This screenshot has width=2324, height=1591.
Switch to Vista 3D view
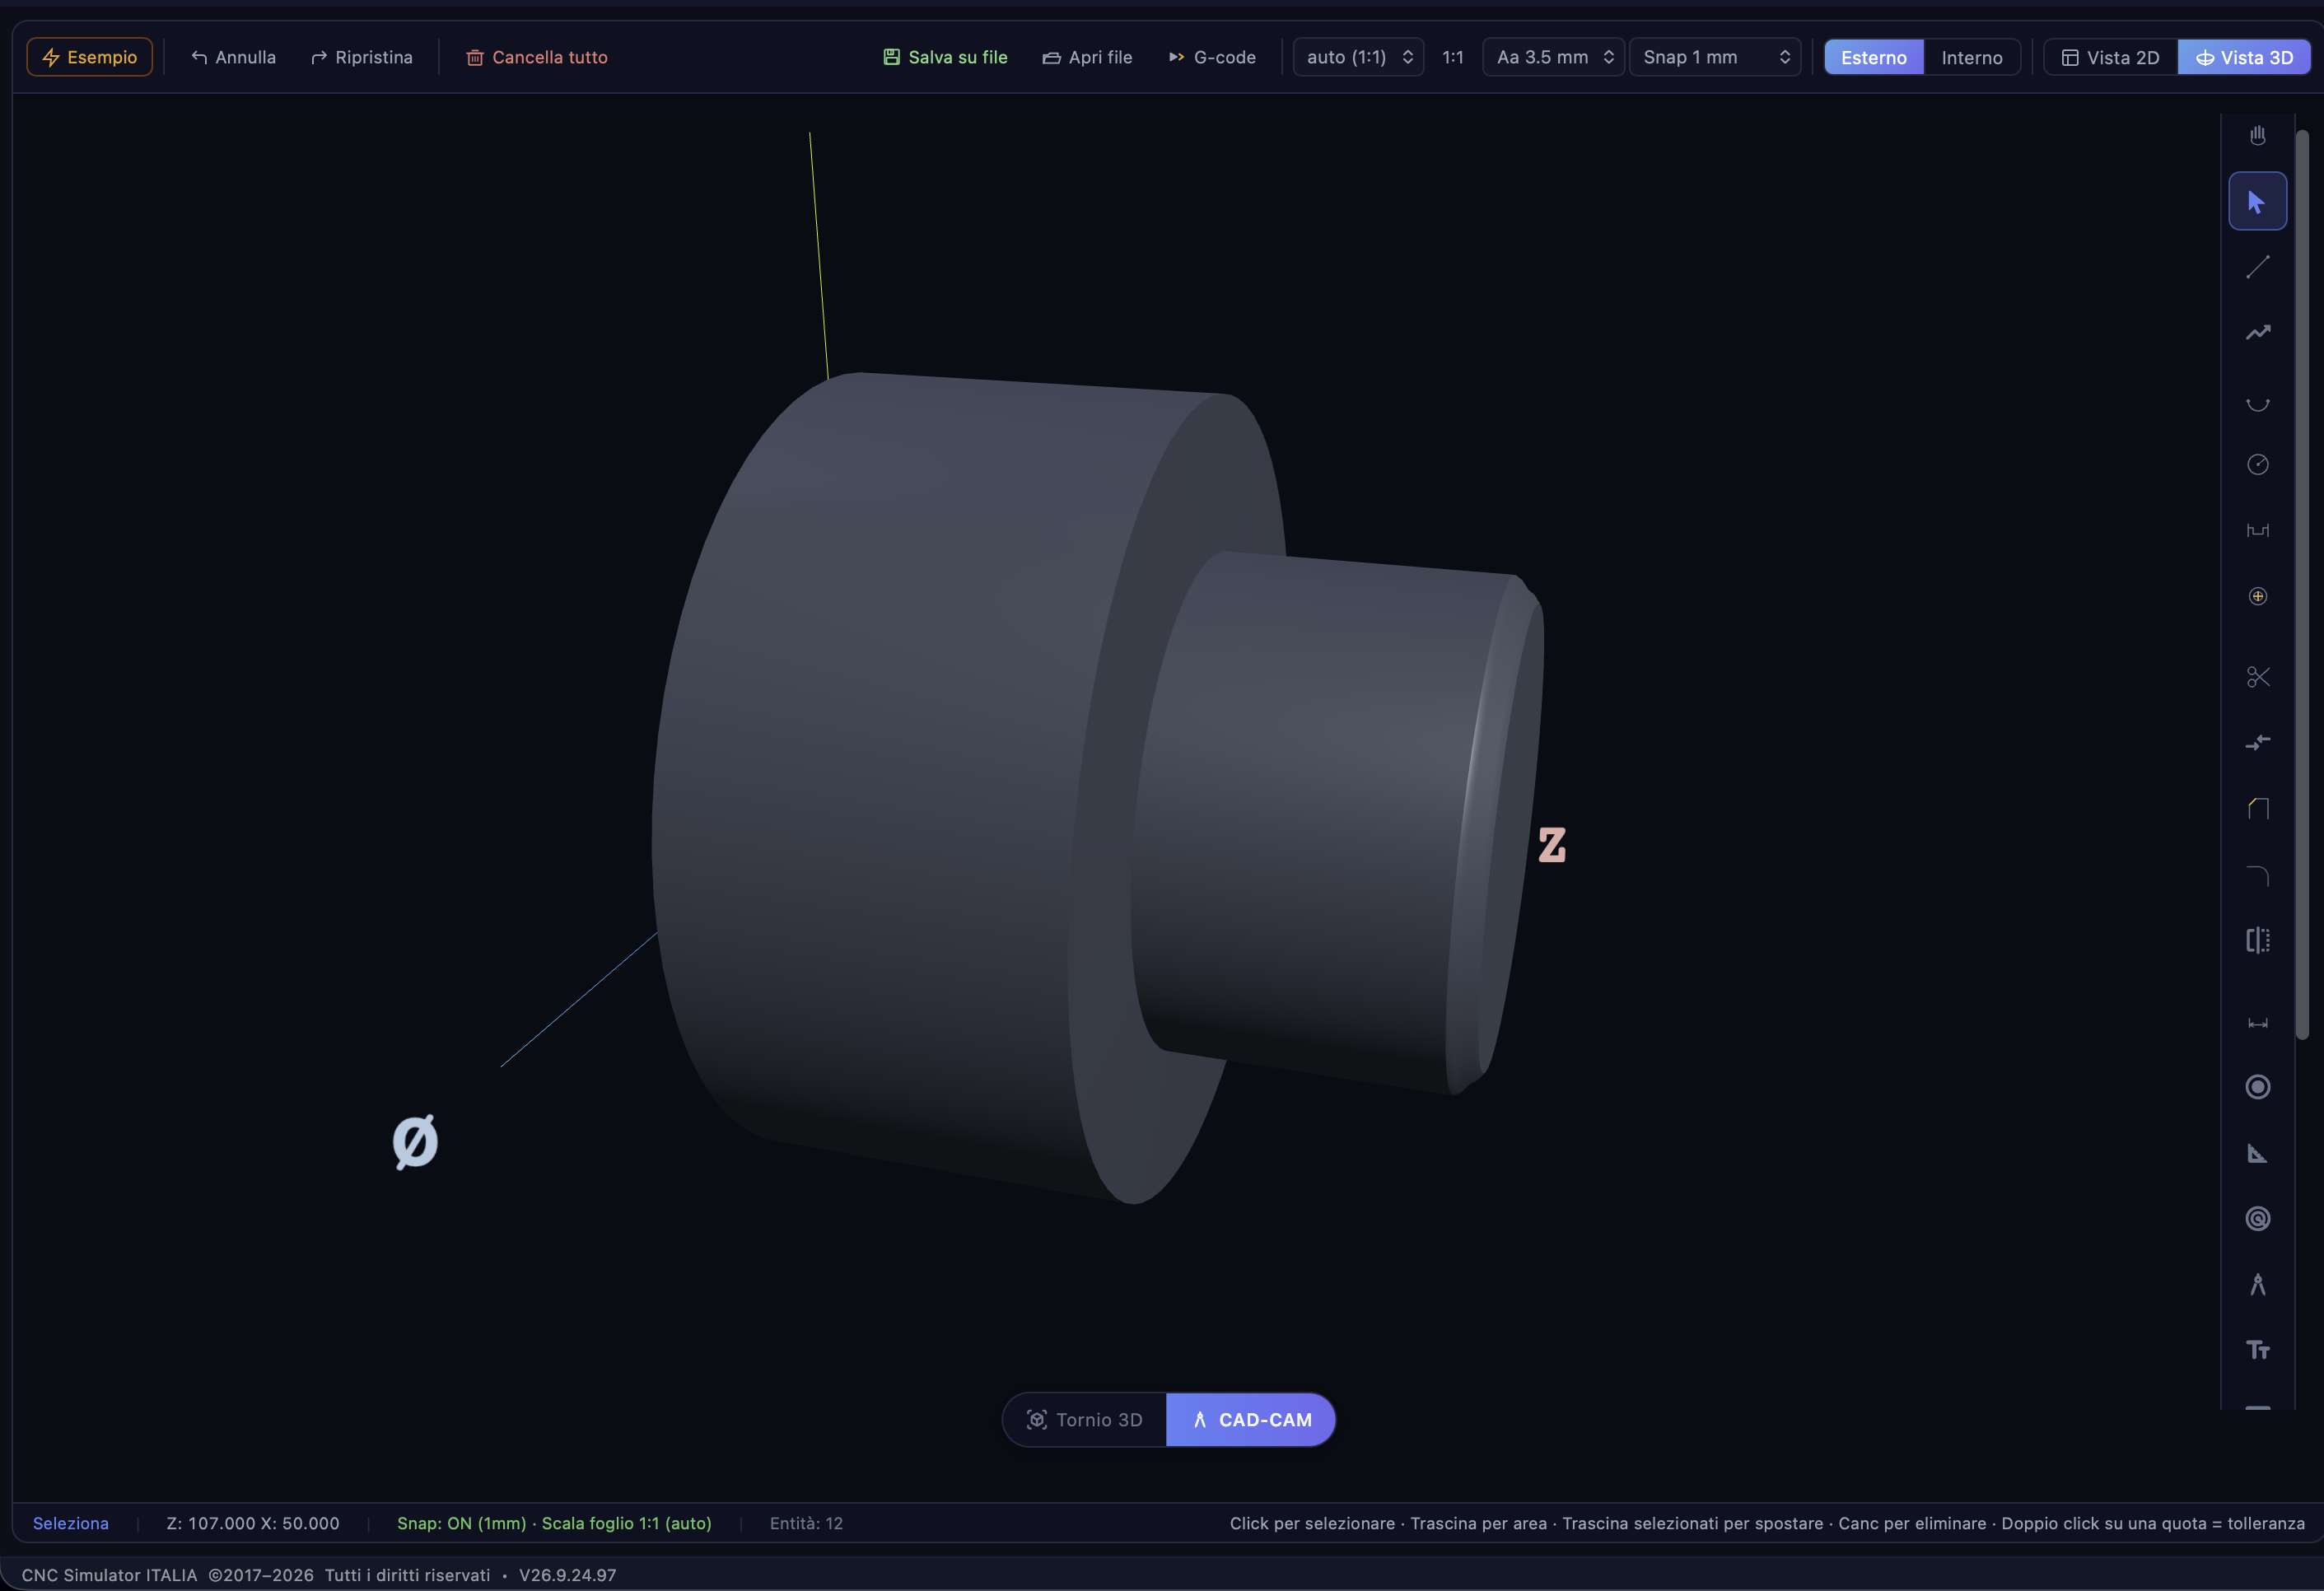2244,57
